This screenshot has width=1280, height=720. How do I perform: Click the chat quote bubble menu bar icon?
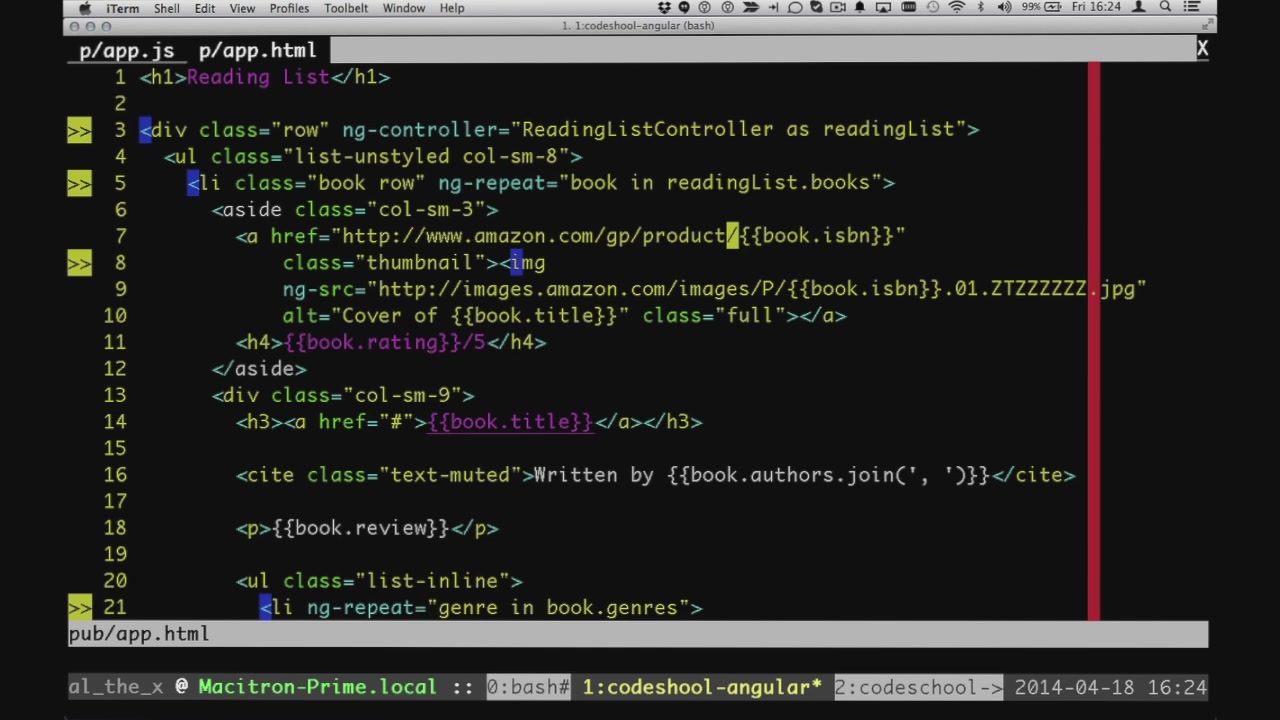pos(684,8)
